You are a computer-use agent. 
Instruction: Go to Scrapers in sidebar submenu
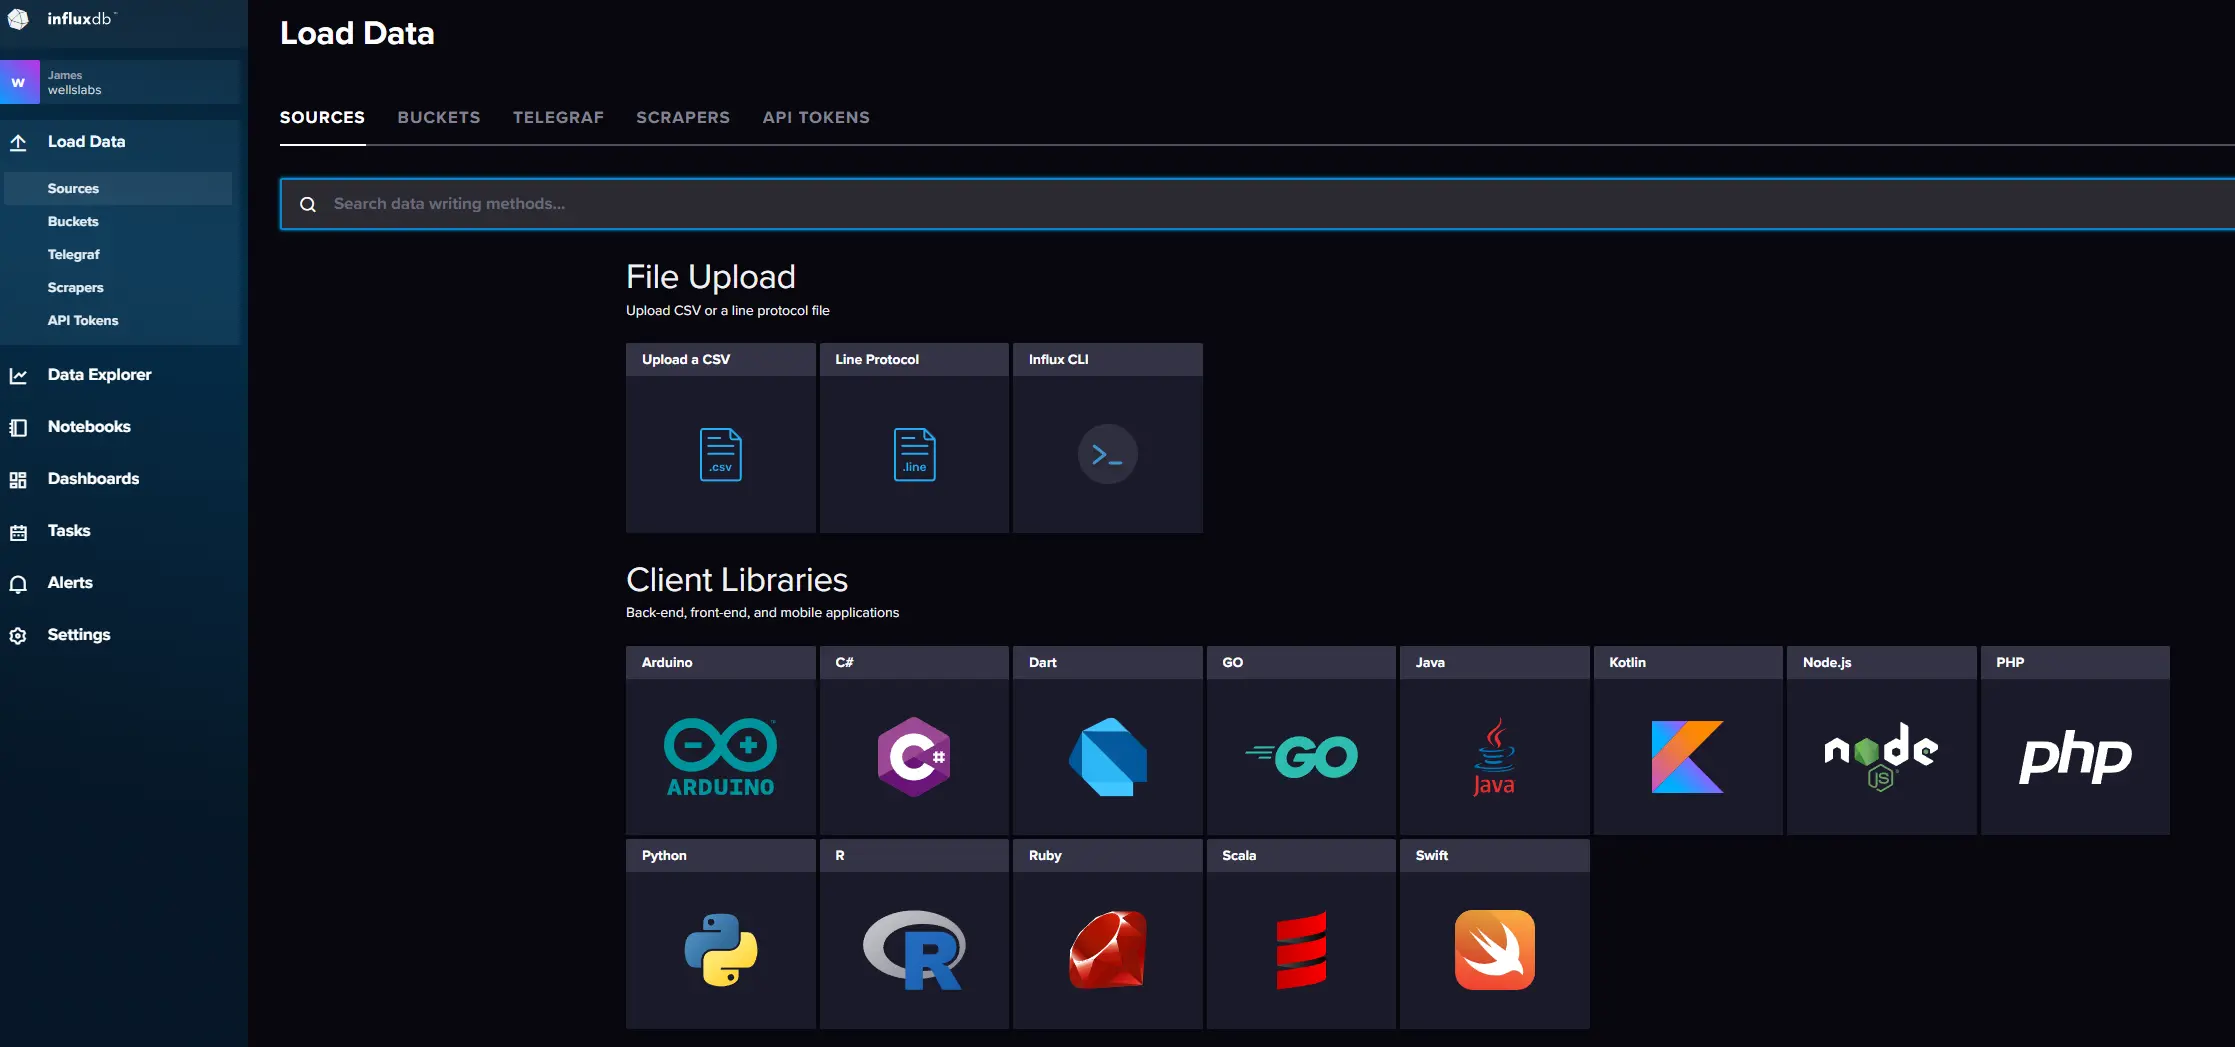click(x=76, y=287)
